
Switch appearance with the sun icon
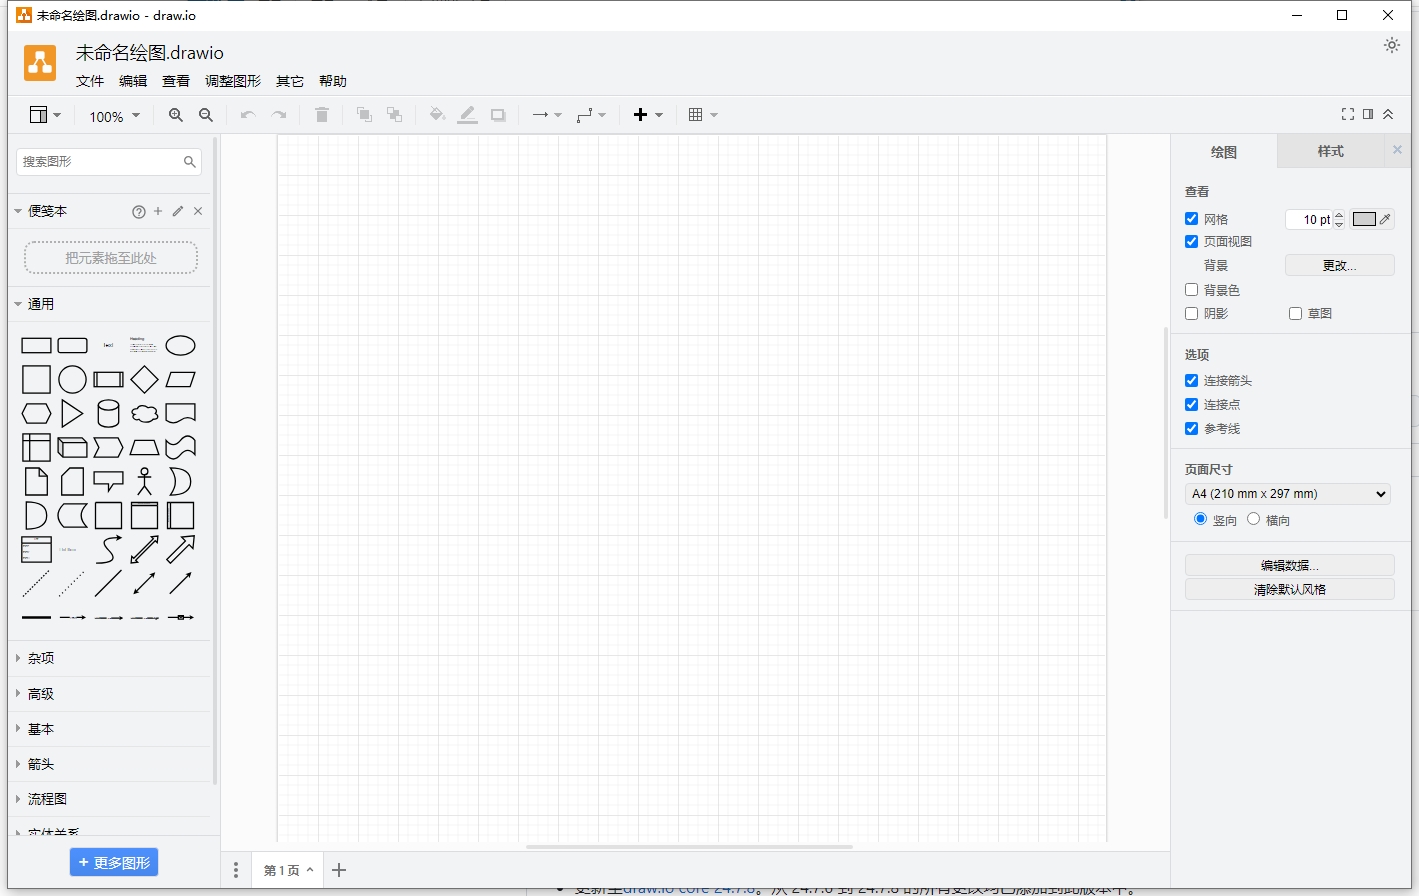click(x=1392, y=45)
